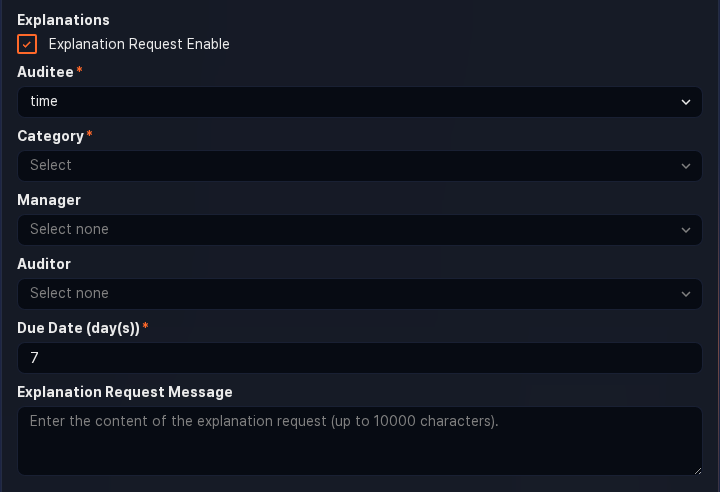
Task: Expand the Auditor list using its chevron
Action: click(686, 294)
